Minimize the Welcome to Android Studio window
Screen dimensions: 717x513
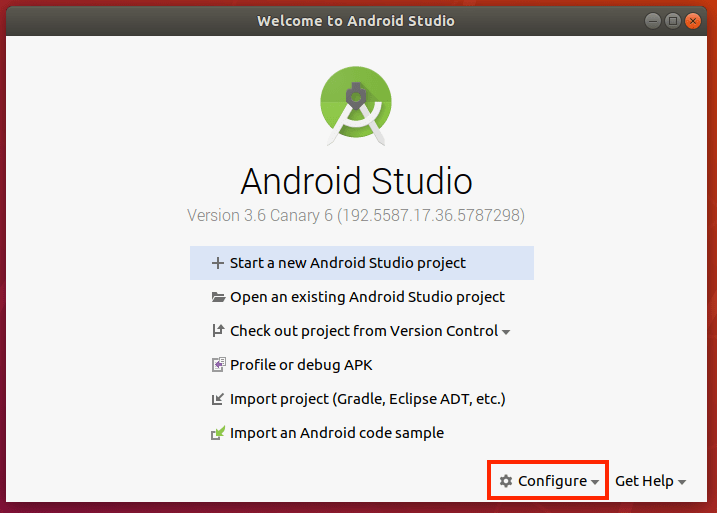653,21
